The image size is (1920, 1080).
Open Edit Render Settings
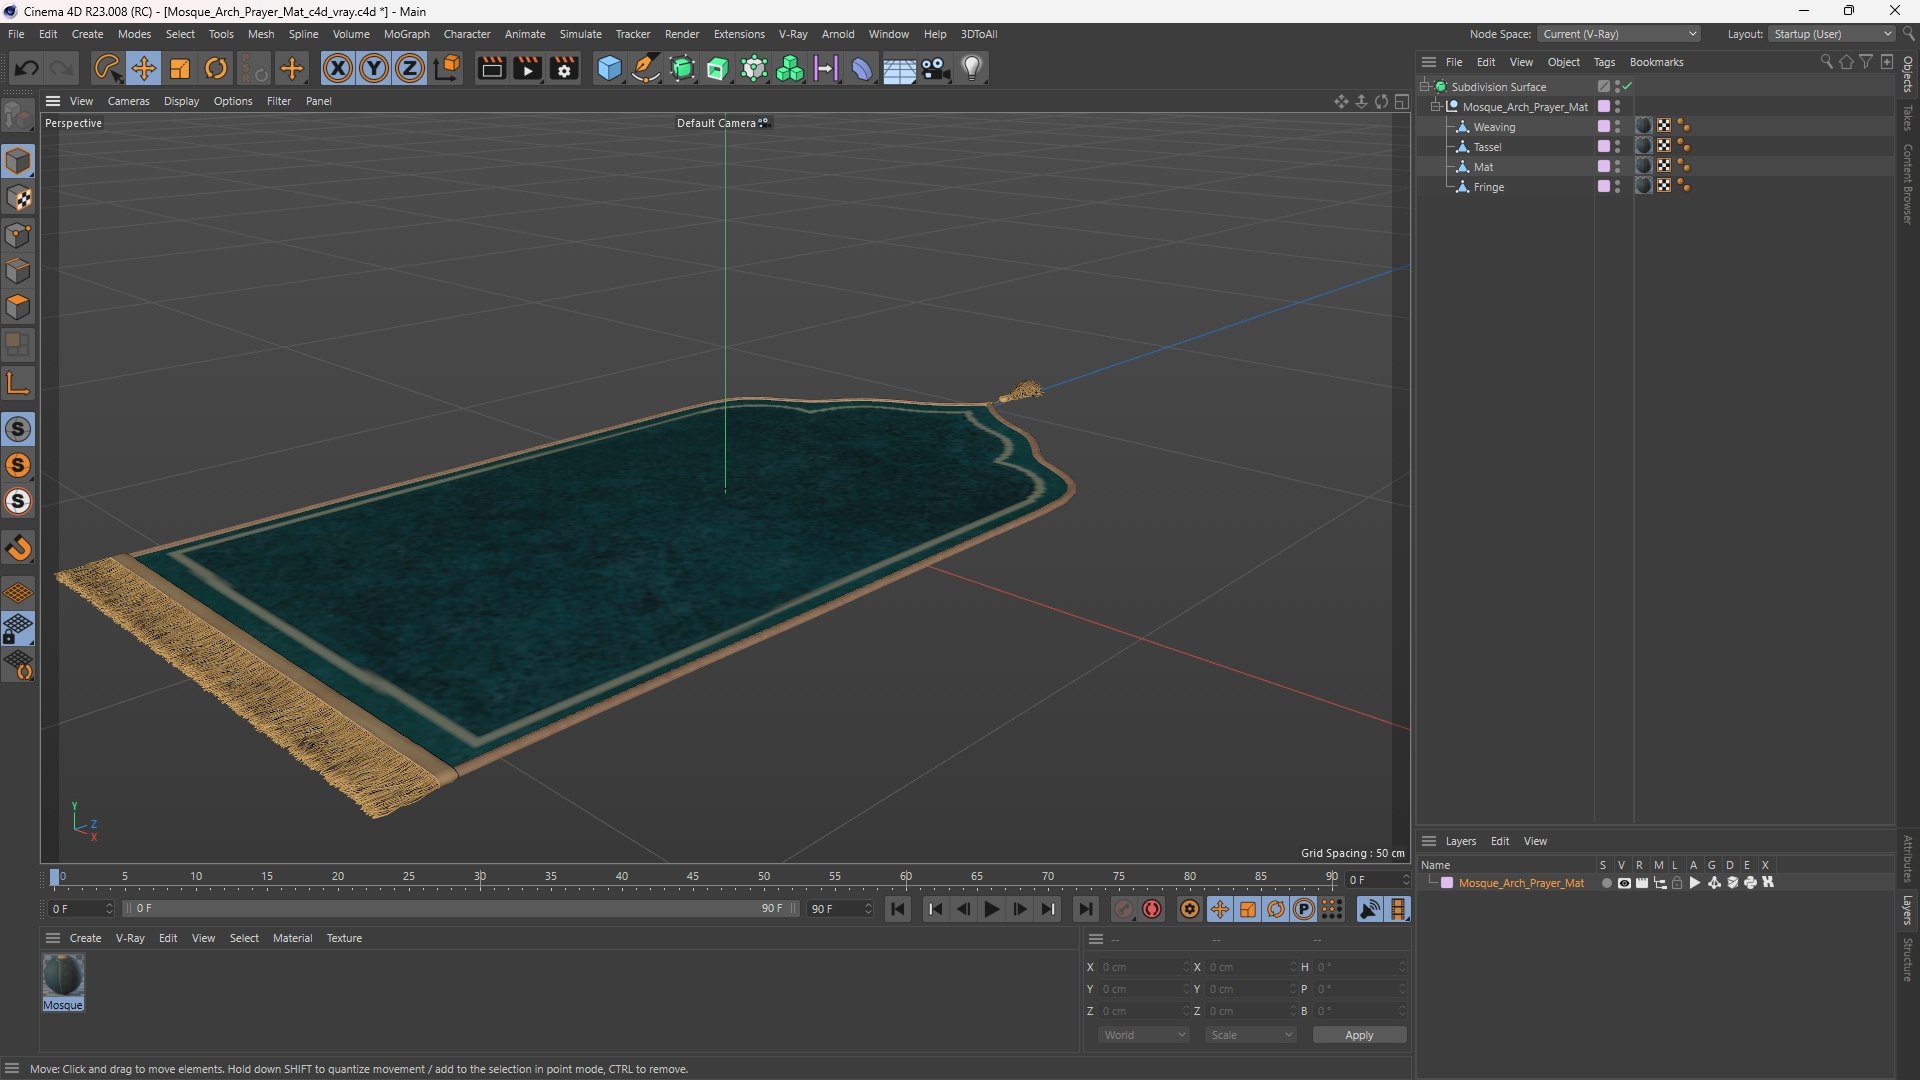point(564,68)
